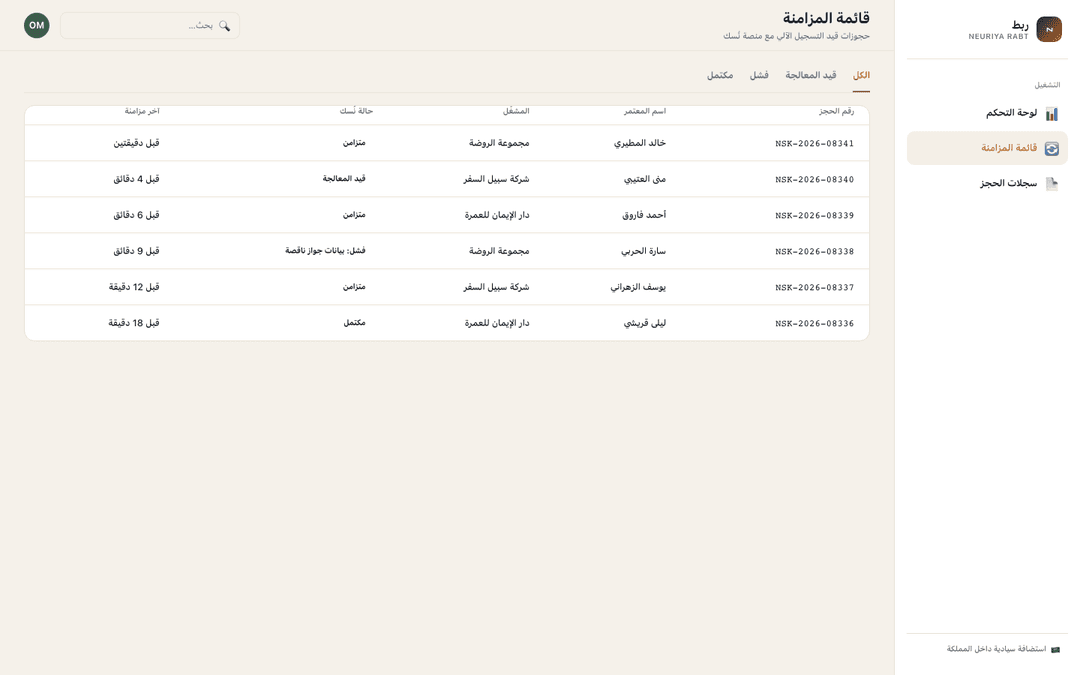Click the sync queue icon in sidebar
Image resolution: width=1080 pixels, height=675 pixels.
pos(1051,149)
